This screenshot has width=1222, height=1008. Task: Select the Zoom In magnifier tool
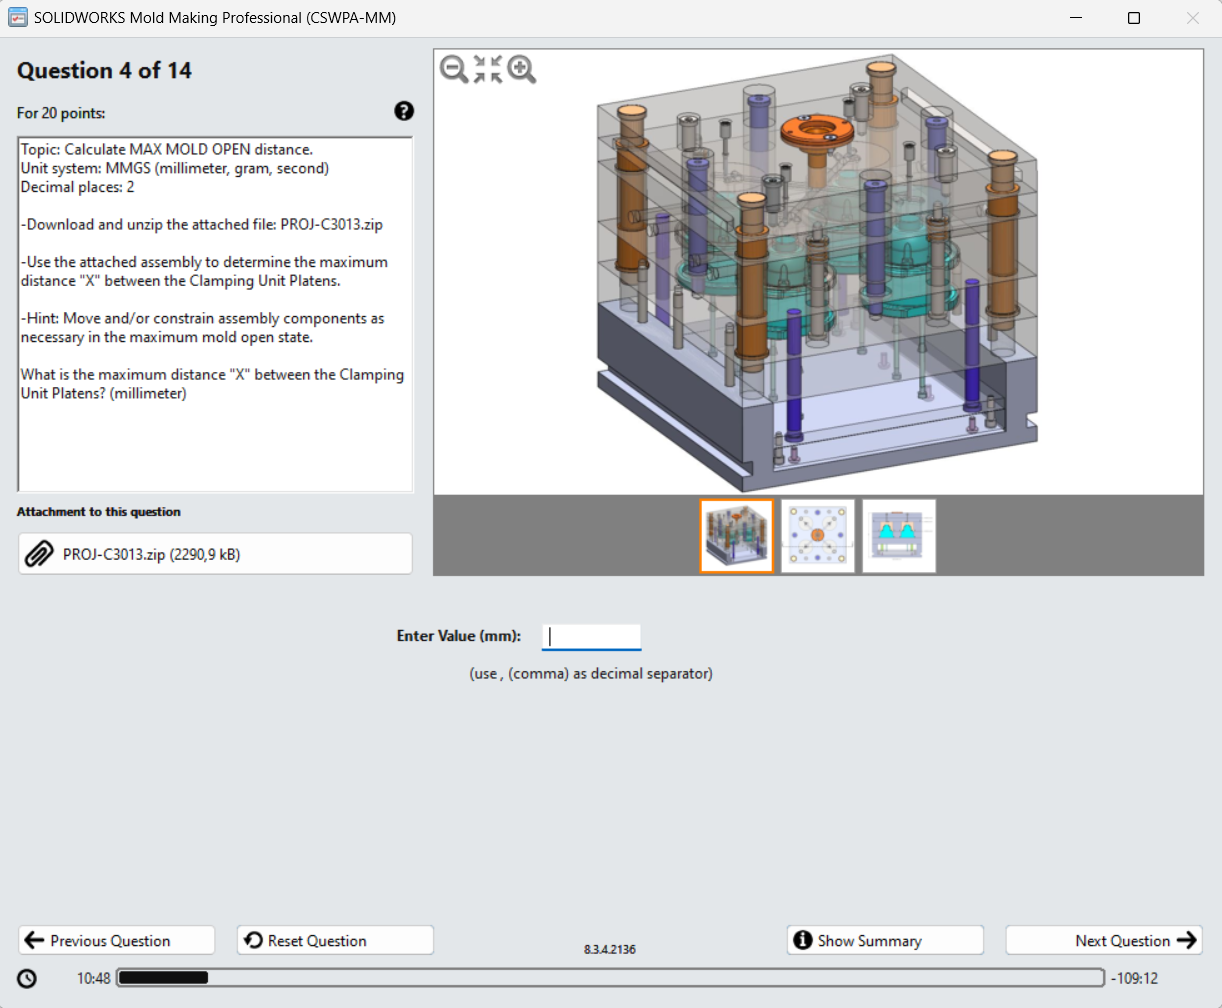tap(521, 69)
